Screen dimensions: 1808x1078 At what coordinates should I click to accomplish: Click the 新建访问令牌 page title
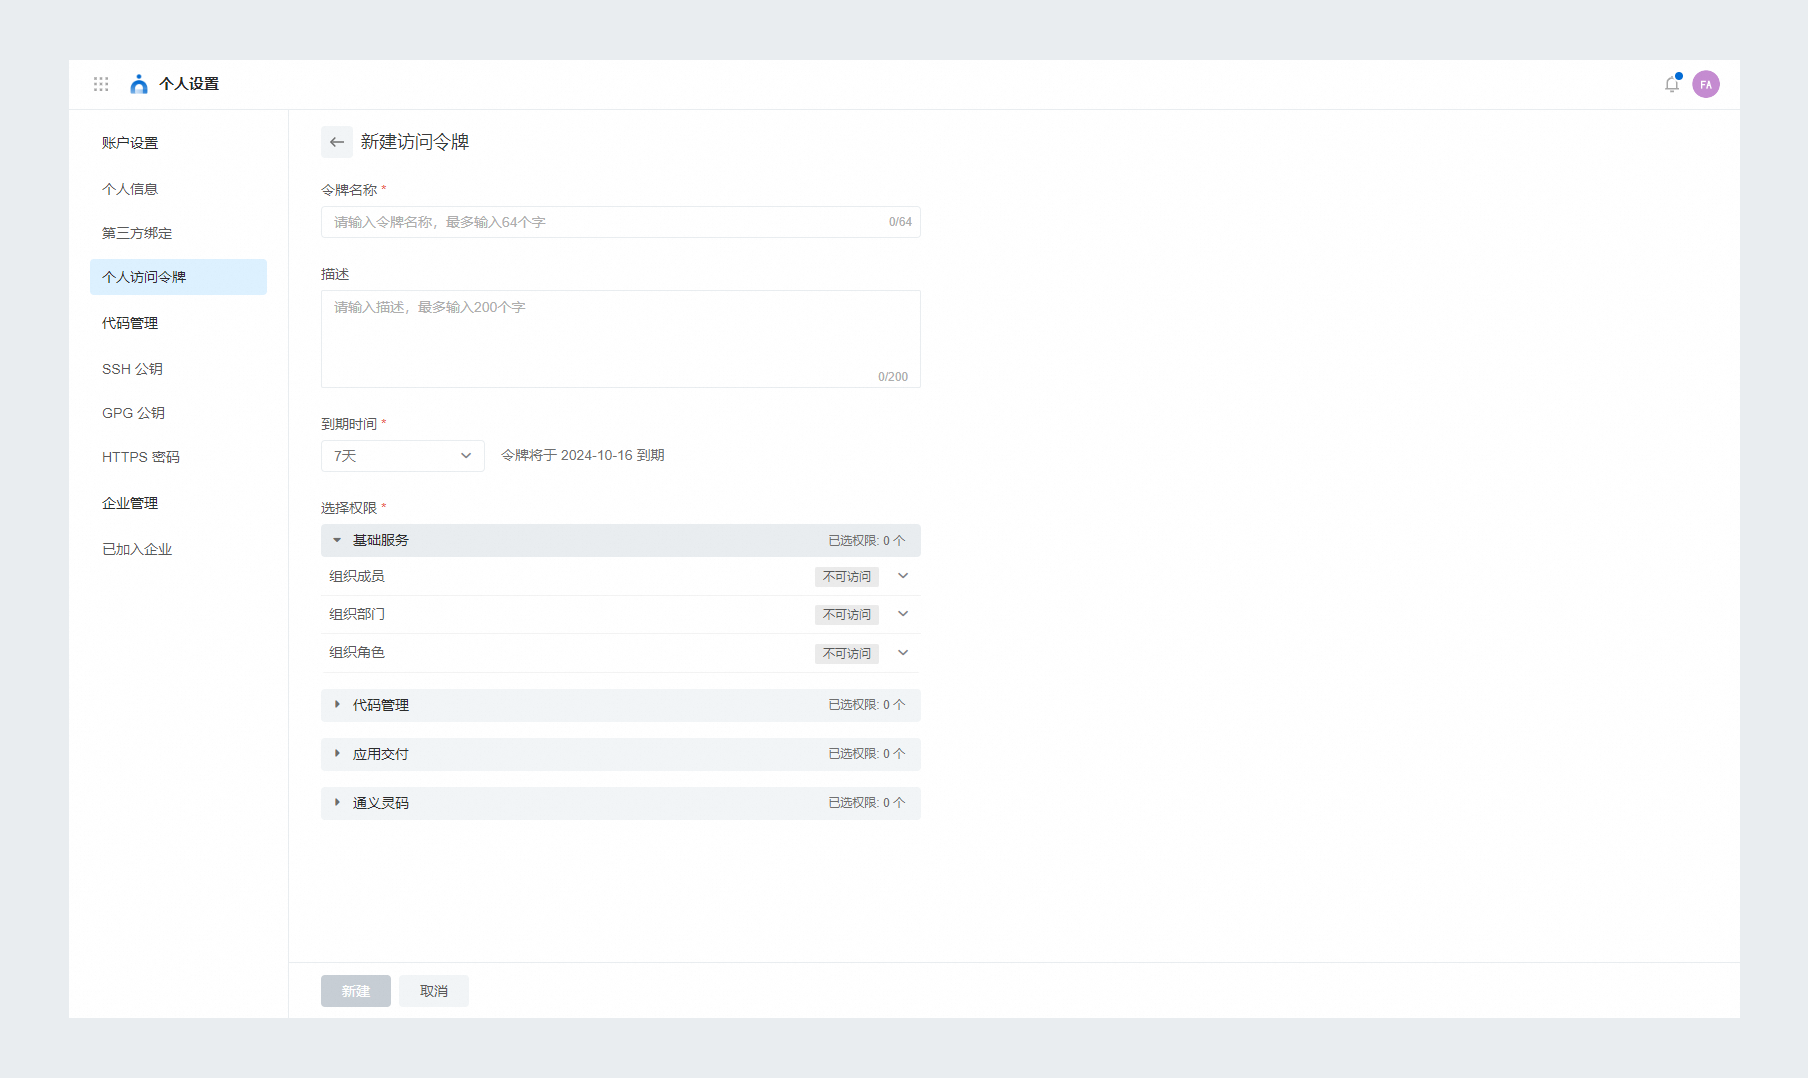click(415, 142)
